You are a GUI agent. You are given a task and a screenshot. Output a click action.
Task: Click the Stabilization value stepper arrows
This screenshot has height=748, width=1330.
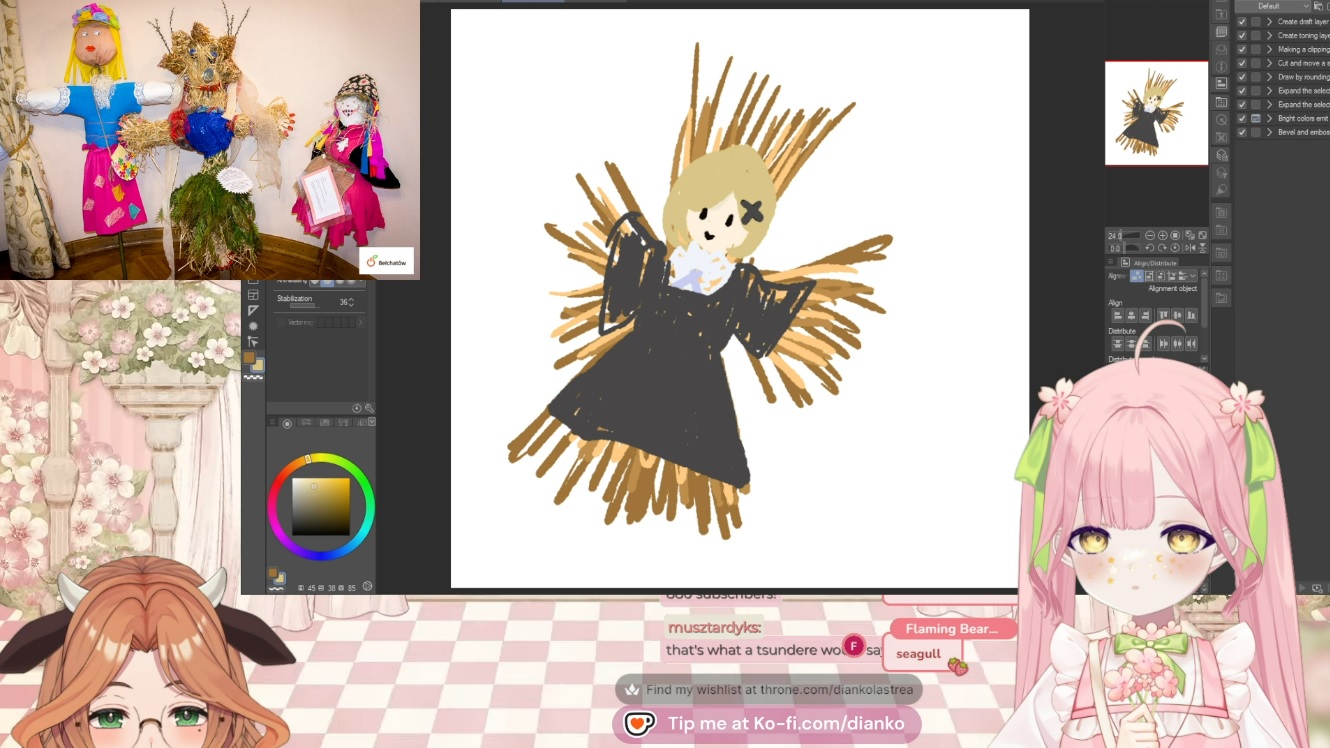tap(350, 302)
